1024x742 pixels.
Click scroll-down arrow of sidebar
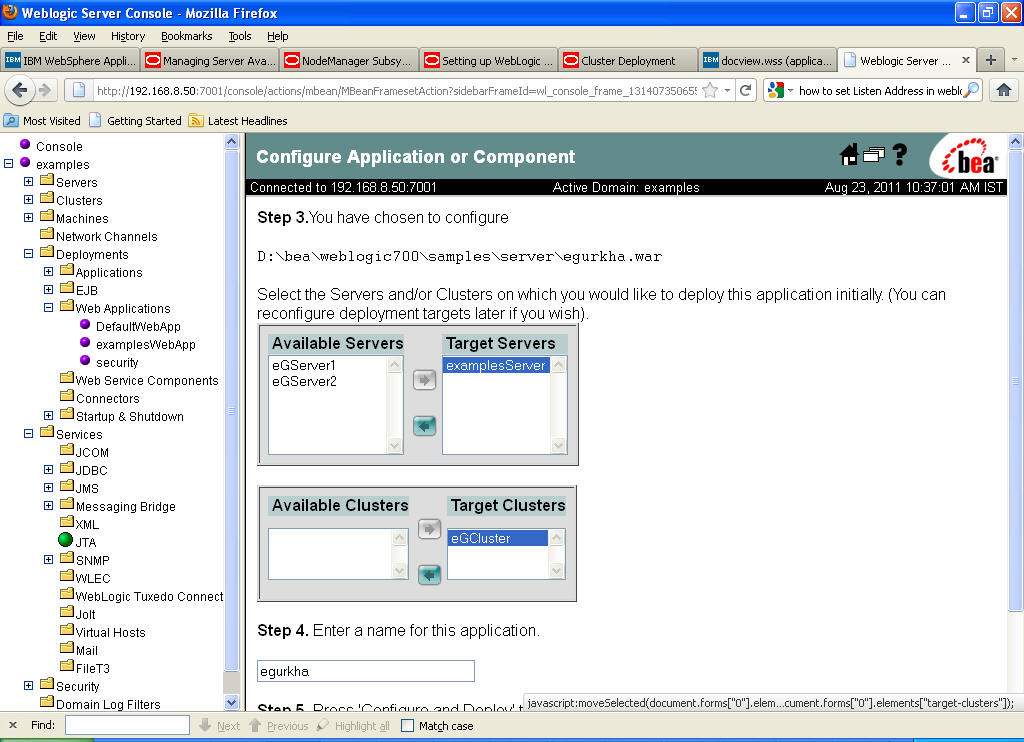tap(232, 703)
